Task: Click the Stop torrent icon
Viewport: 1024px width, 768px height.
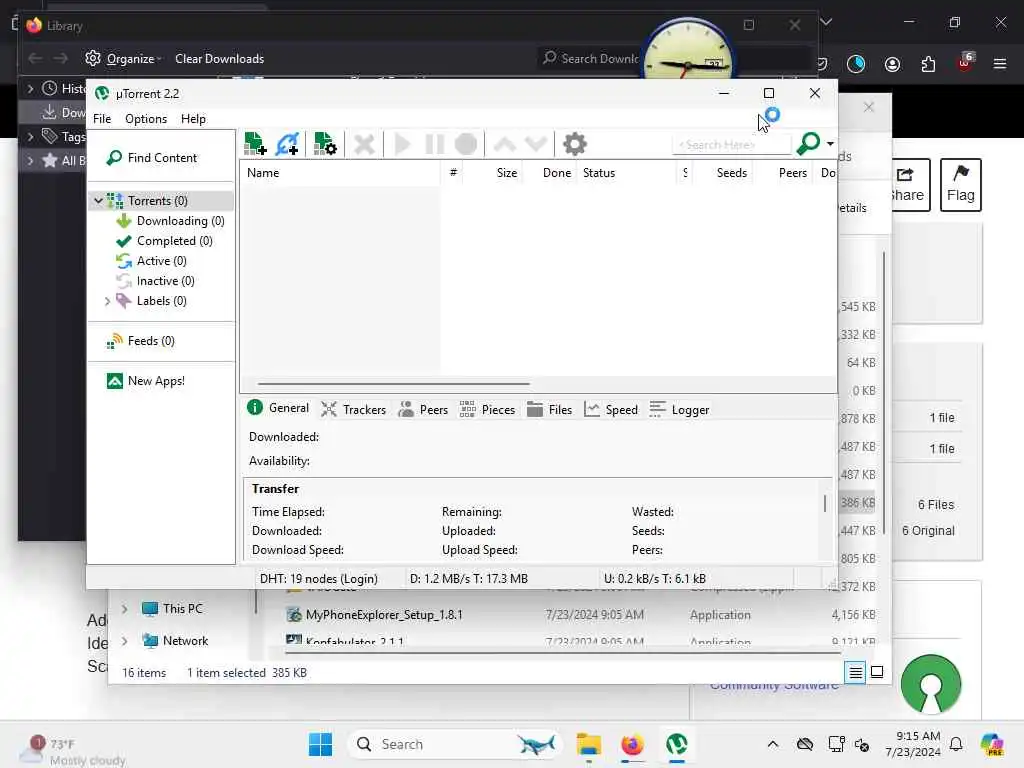Action: [466, 144]
